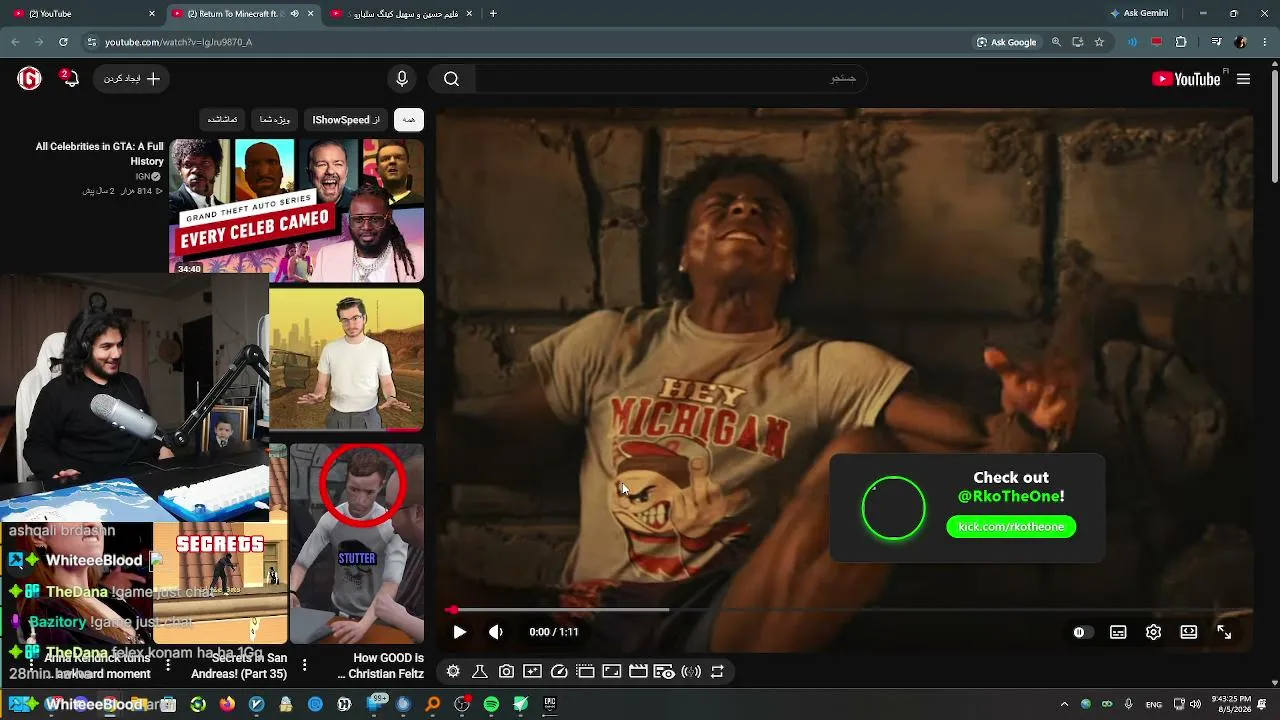Screen dimensions: 1280x720
Task: Open the Chrome three-dot menu
Action: (x=1266, y=42)
